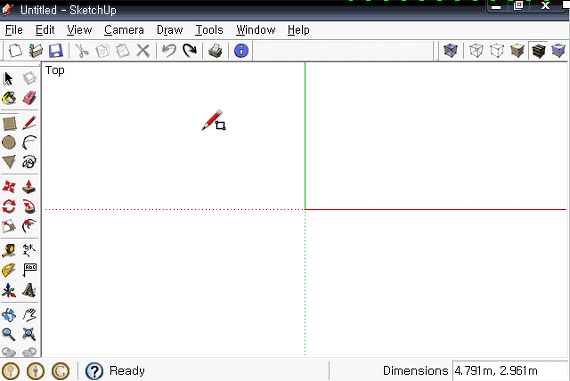The image size is (570, 381).
Task: Click the Dimensions value box
Action: [510, 371]
